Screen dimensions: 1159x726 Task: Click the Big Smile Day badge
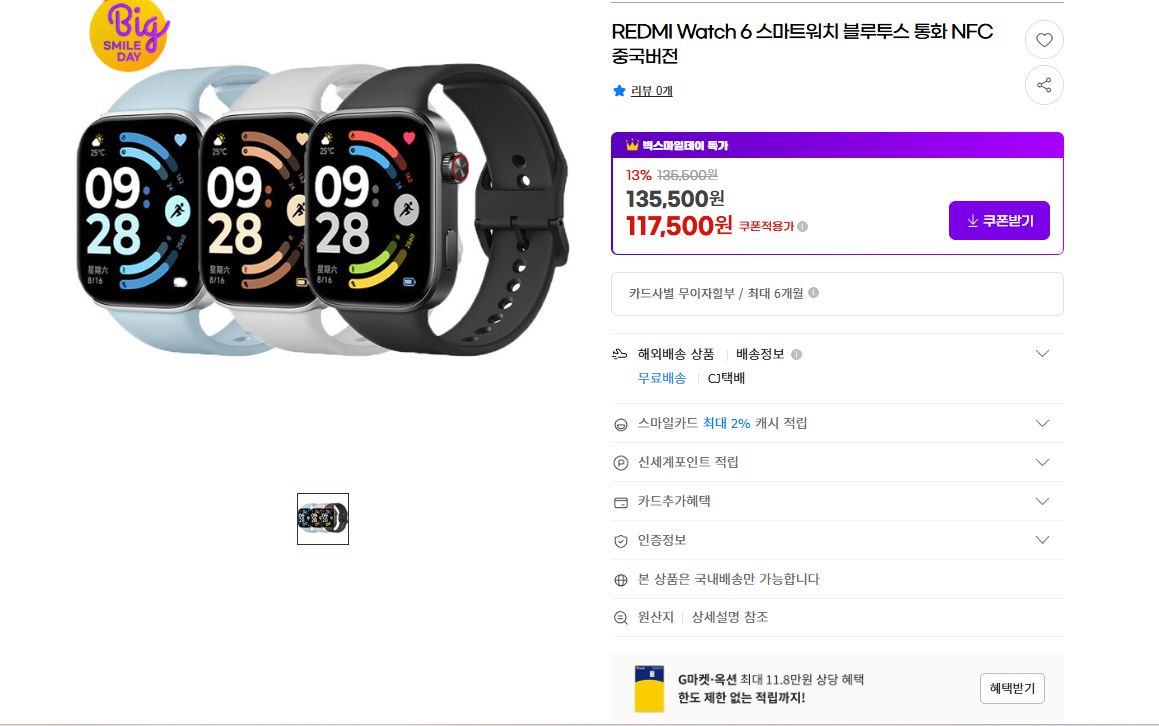(x=129, y=35)
